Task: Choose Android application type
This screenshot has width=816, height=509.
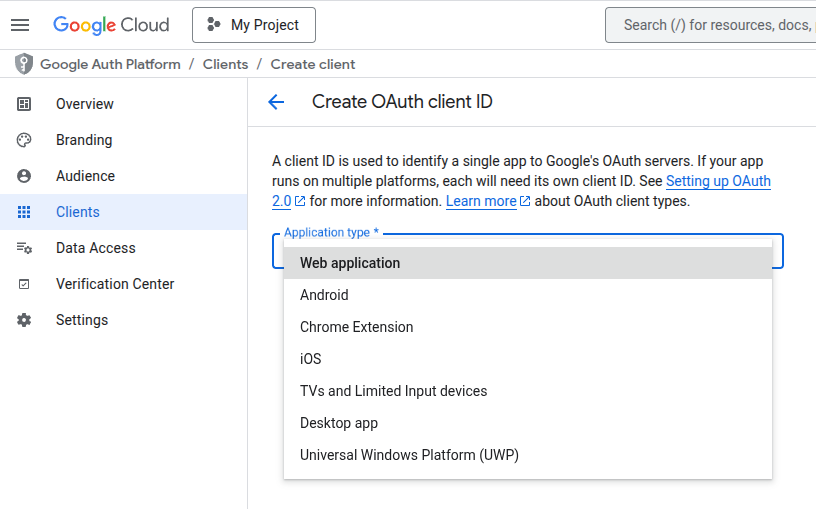Action: 528,295
